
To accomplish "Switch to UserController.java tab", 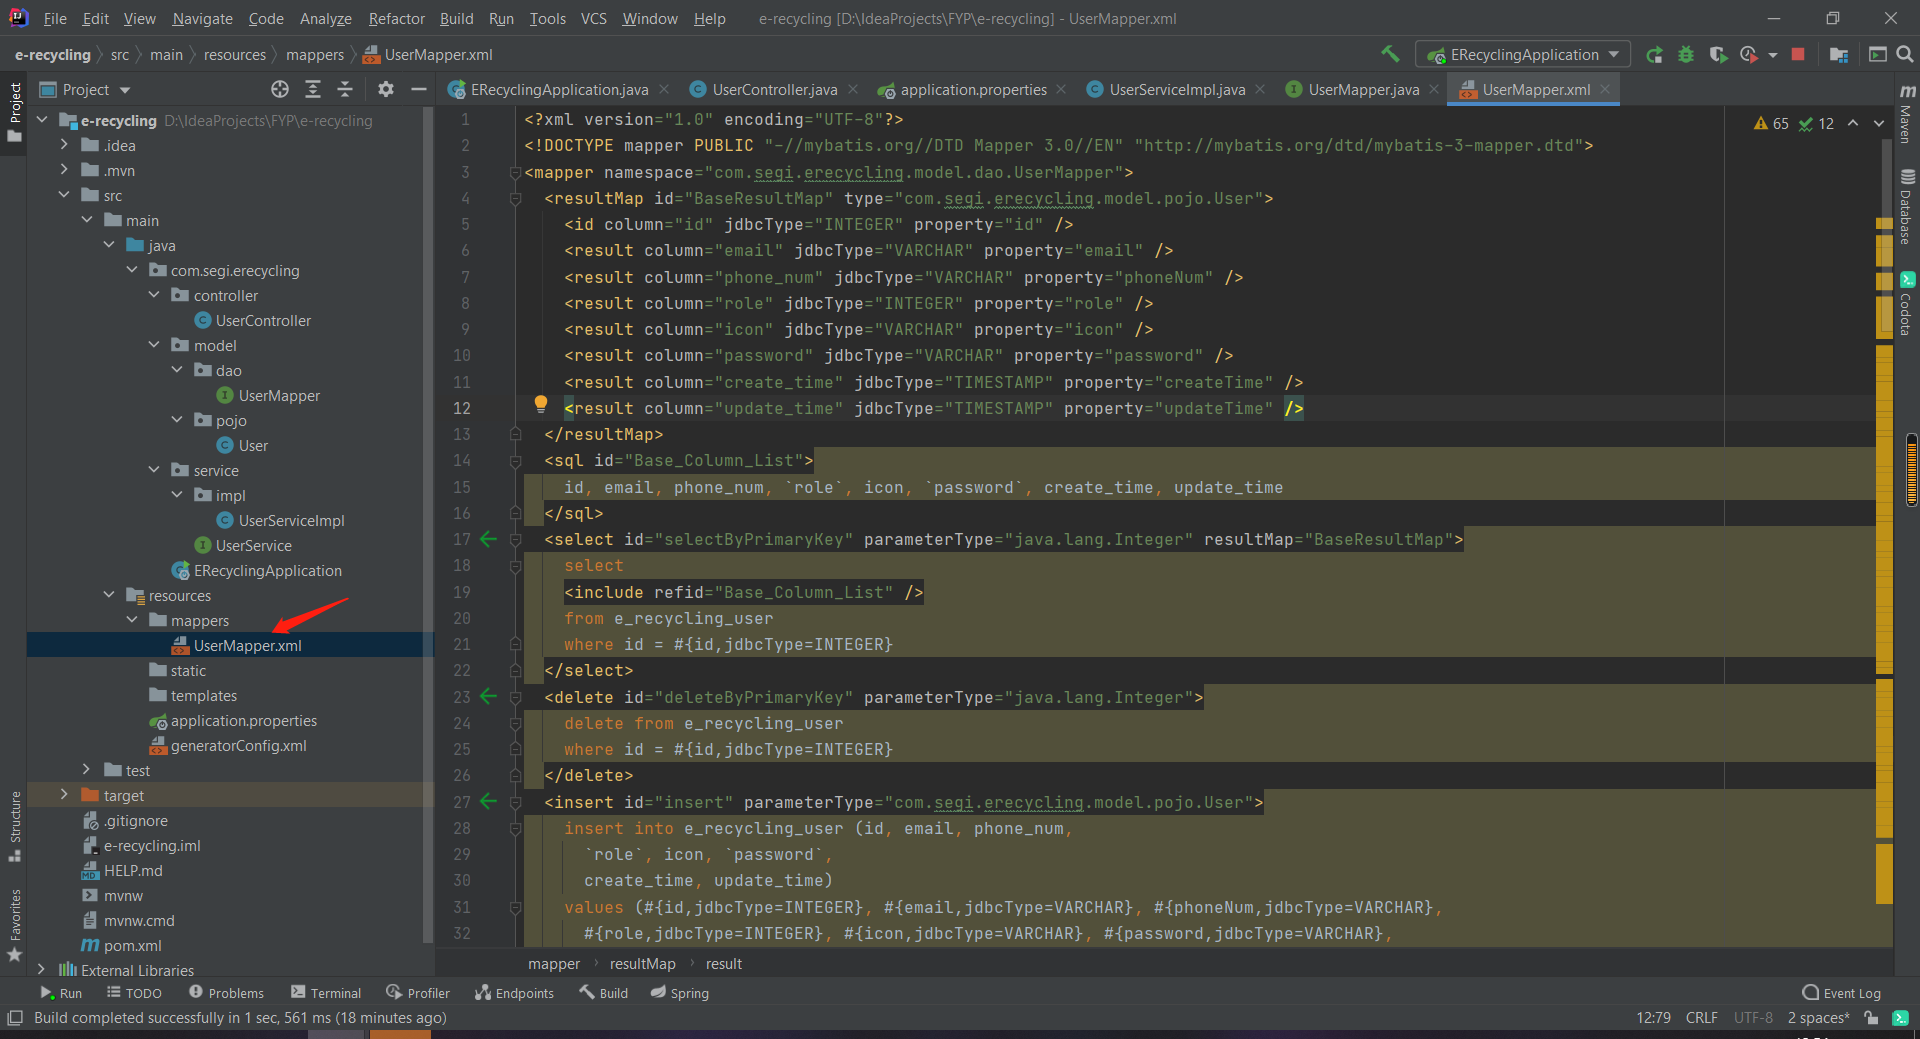I will (774, 90).
